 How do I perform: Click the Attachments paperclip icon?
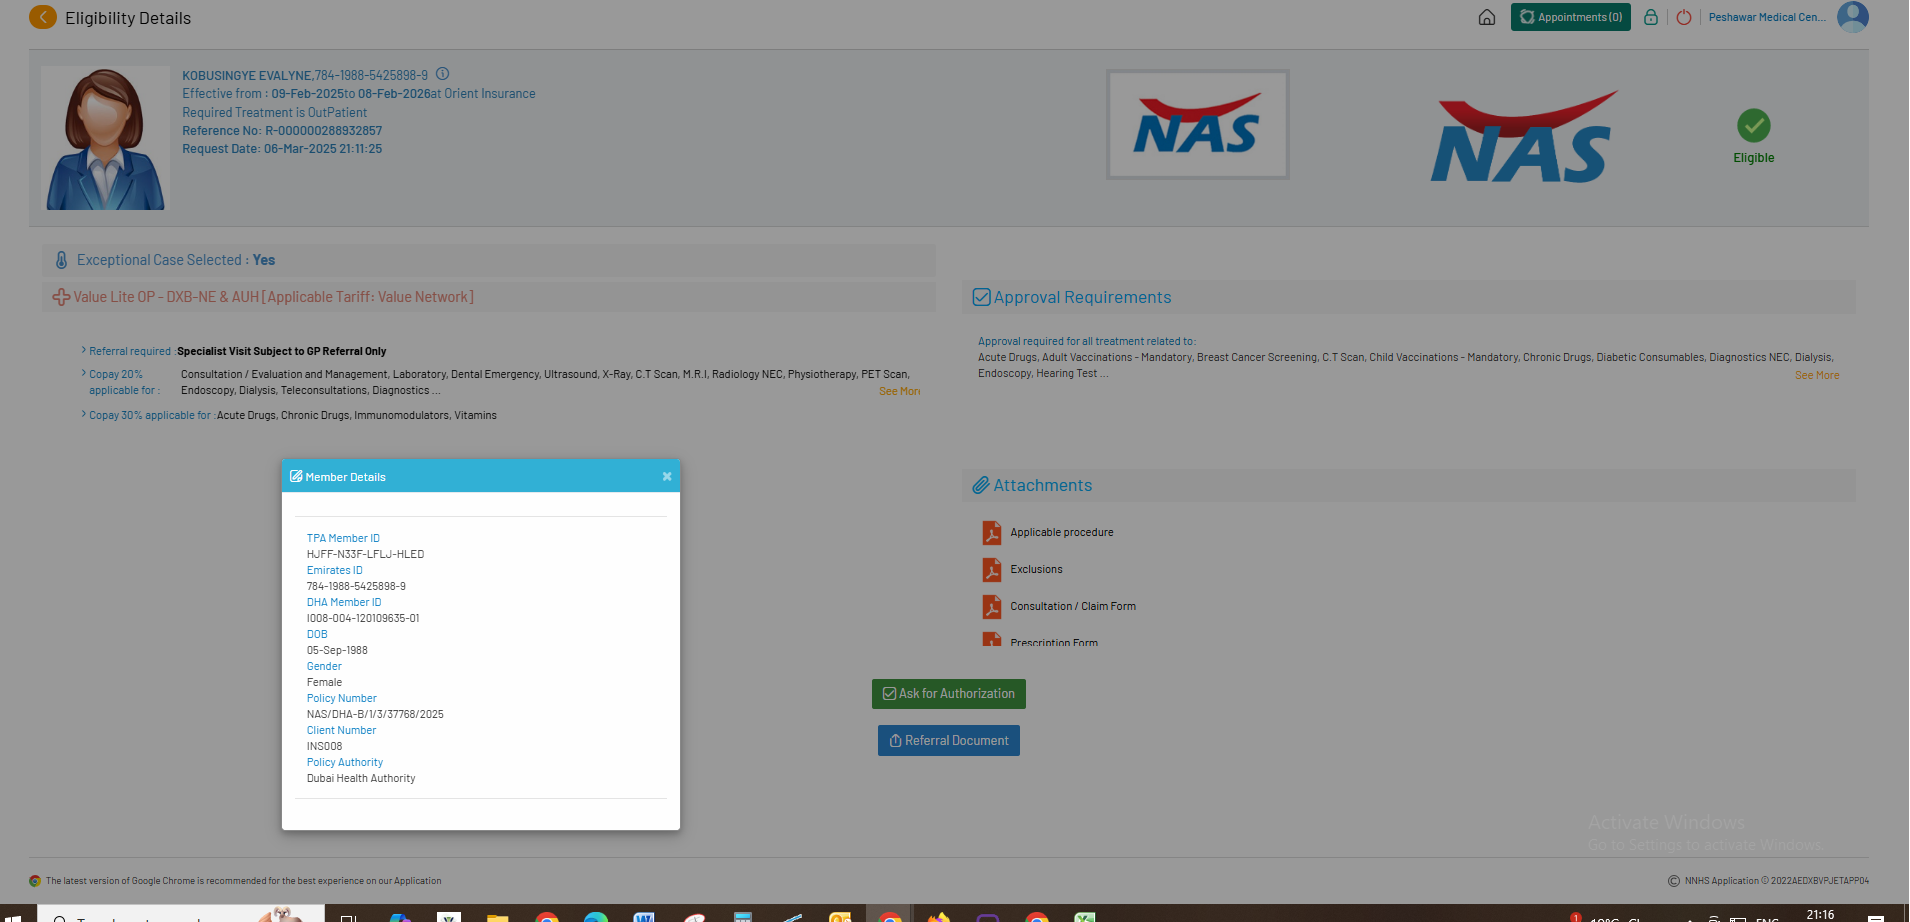[x=981, y=485]
